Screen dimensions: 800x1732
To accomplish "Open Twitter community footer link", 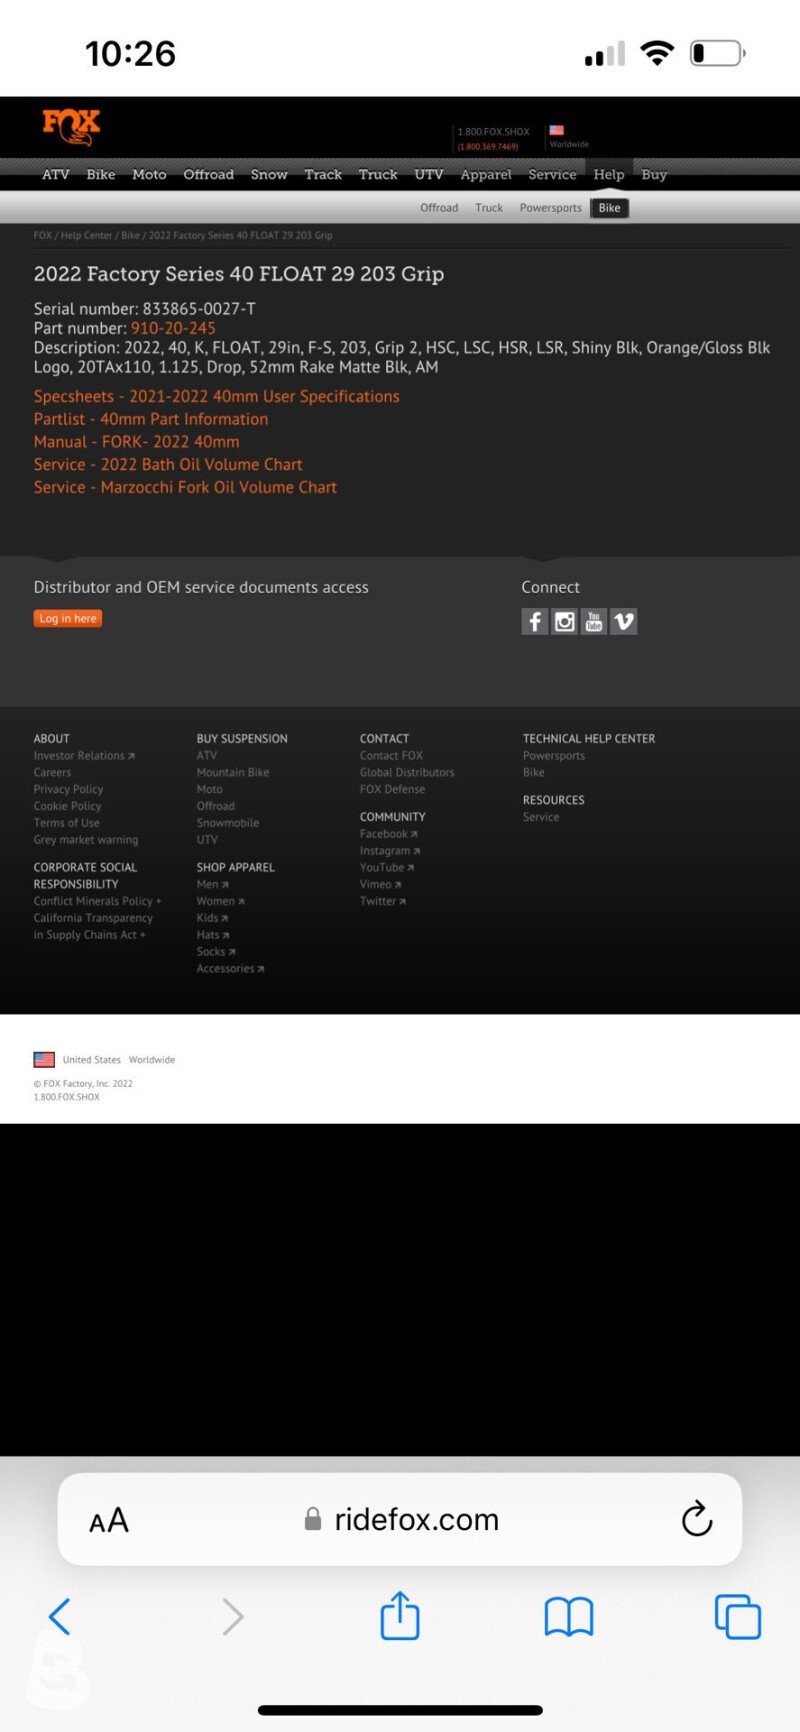I will (383, 901).
